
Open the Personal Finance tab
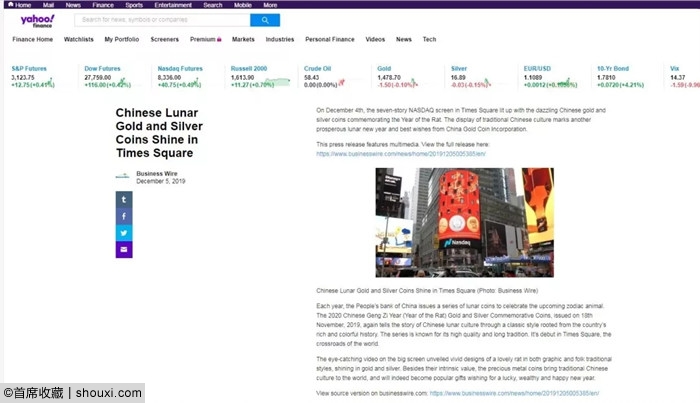330,39
